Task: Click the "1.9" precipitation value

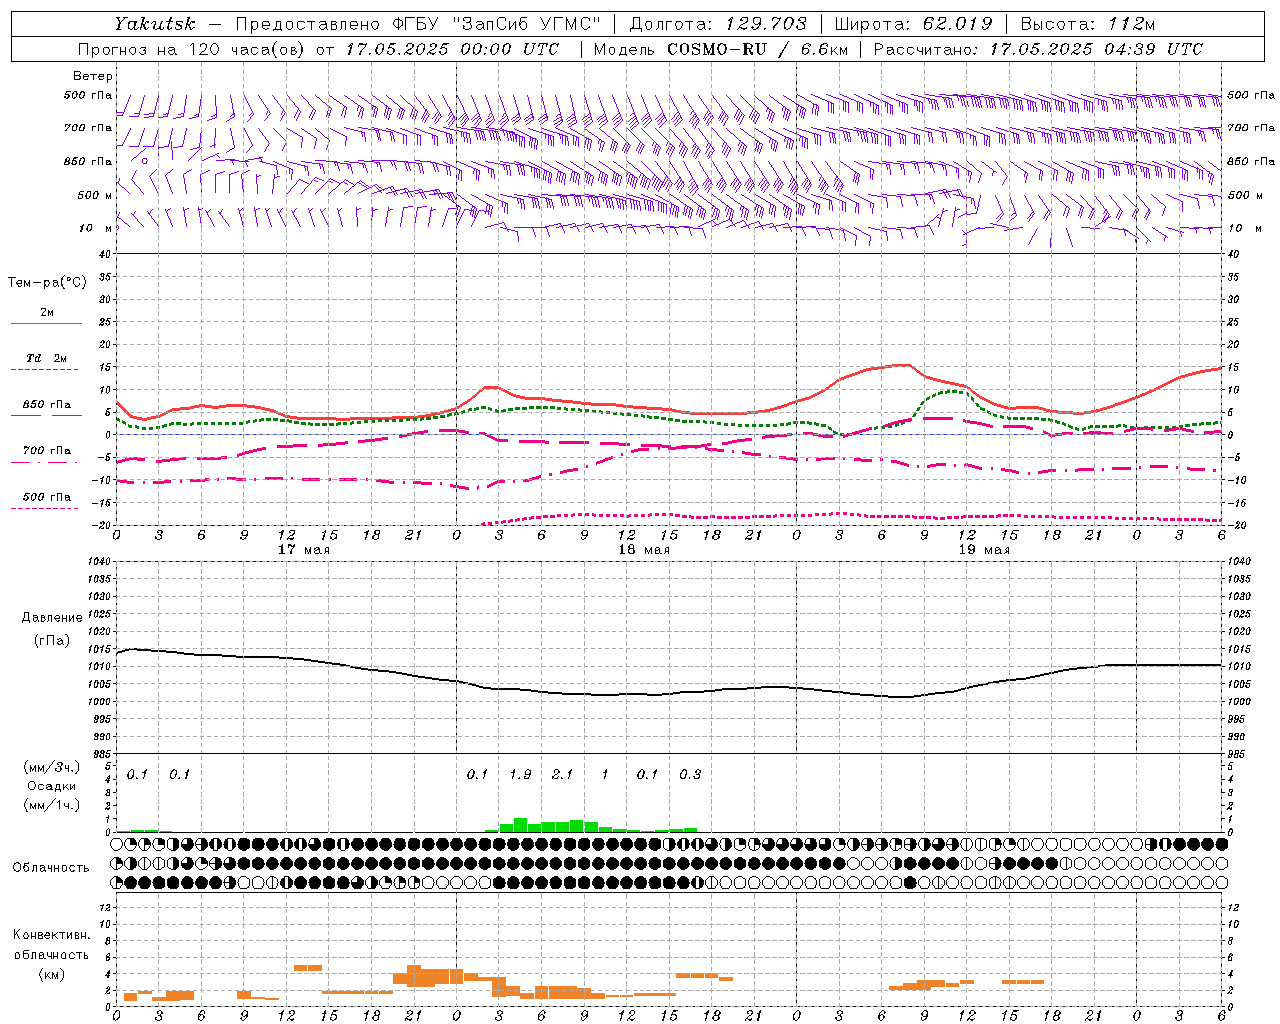Action: 520,774
